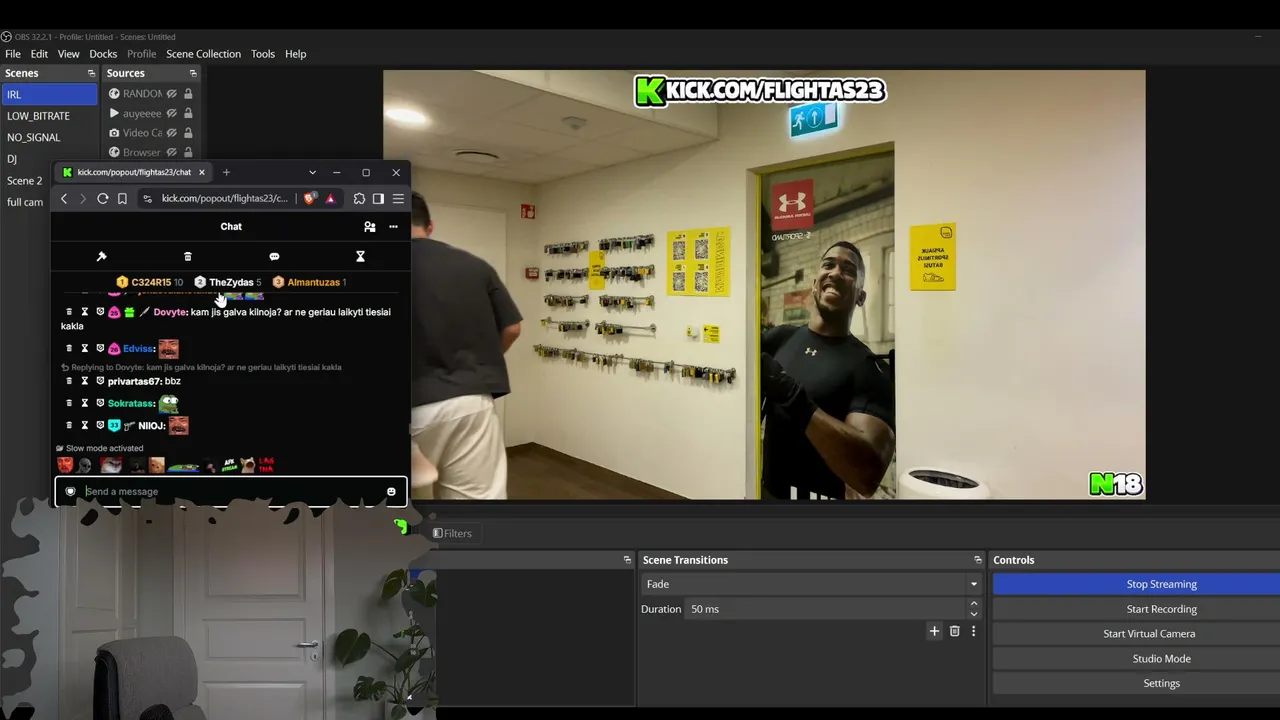
Task: Click the auyeeee media source play icon
Action: pyautogui.click(x=114, y=113)
